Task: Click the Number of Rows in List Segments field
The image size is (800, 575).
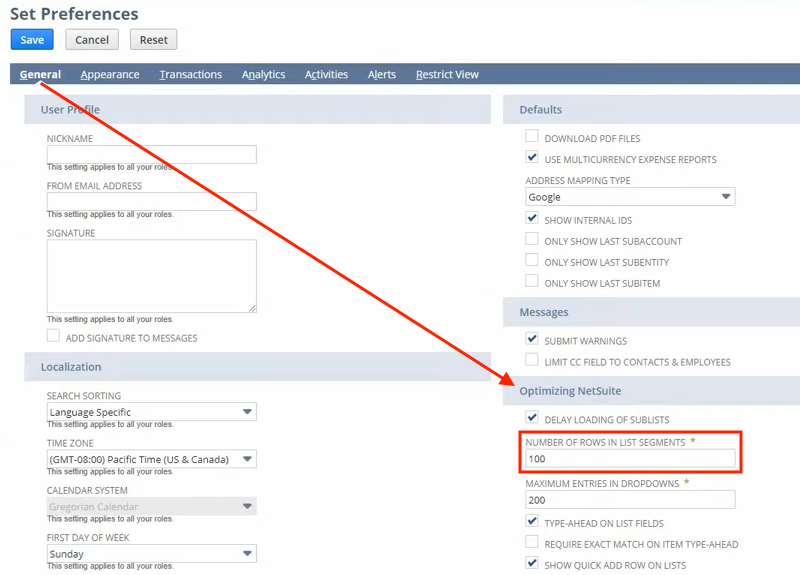Action: [630, 460]
